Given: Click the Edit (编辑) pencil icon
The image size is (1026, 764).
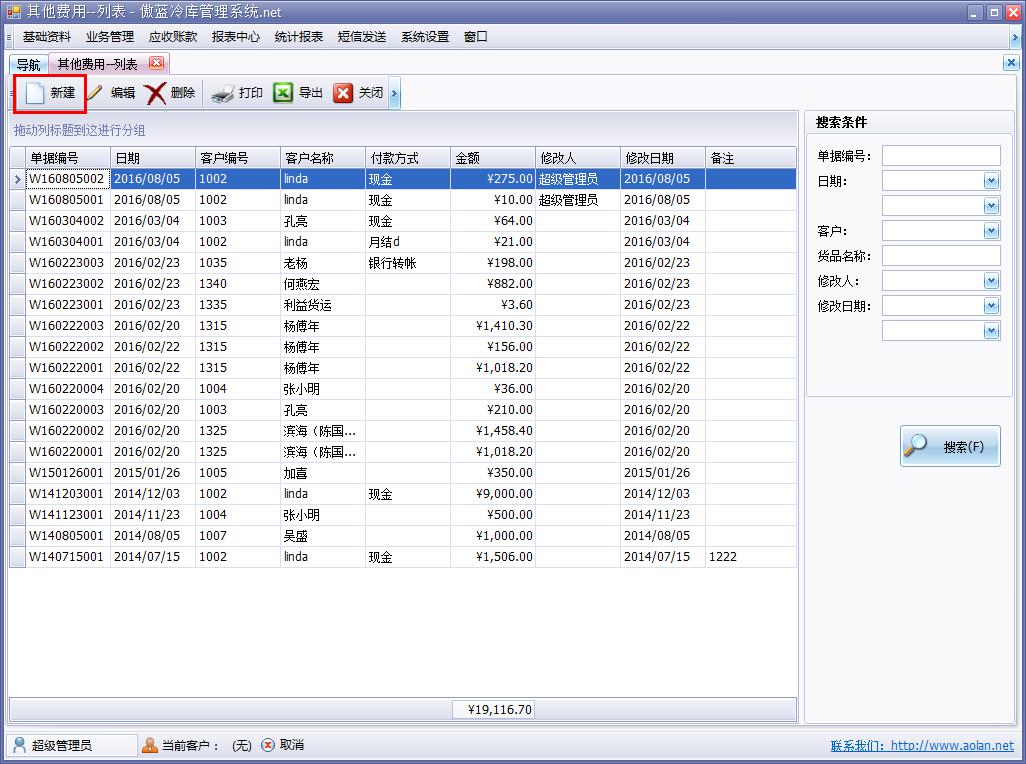Looking at the screenshot, I should pos(96,93).
